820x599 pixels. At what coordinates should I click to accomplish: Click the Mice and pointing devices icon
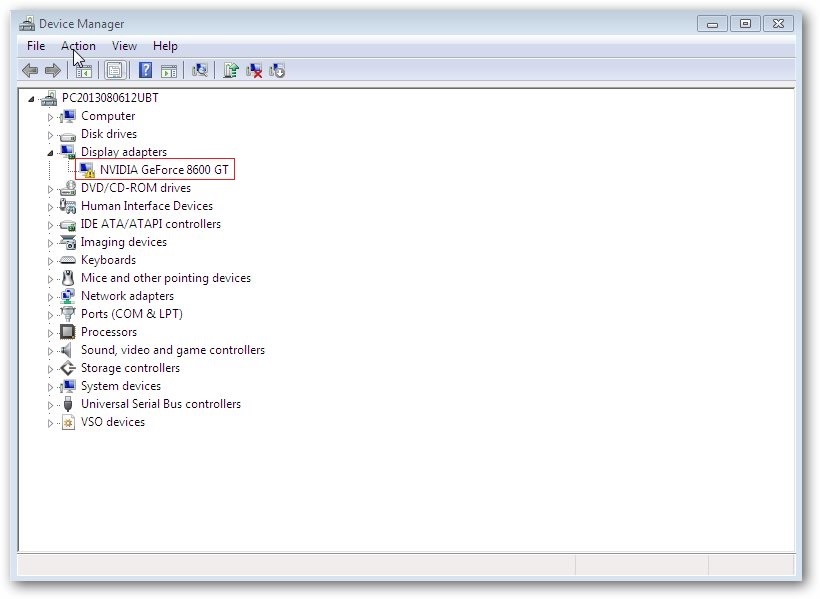click(67, 278)
